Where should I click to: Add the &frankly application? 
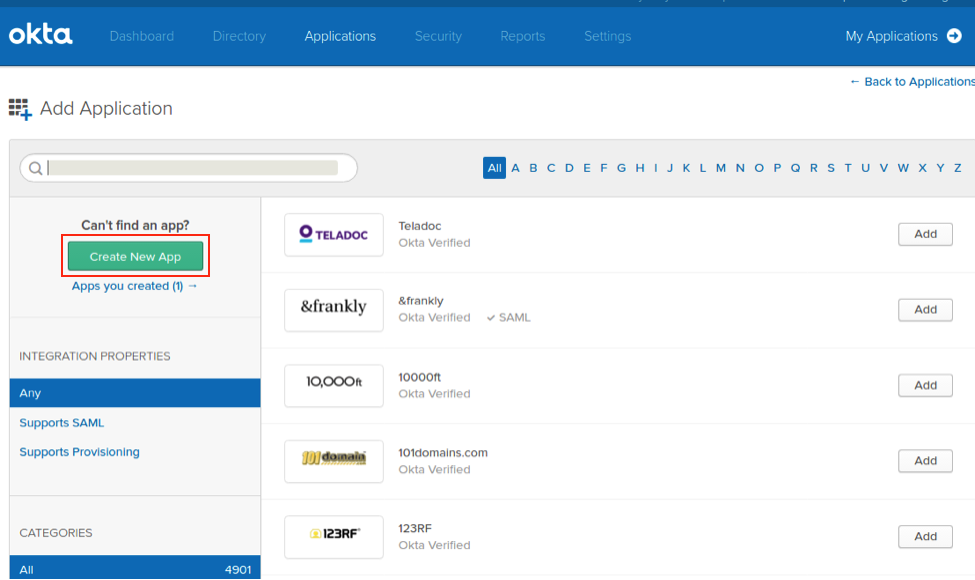(x=925, y=310)
